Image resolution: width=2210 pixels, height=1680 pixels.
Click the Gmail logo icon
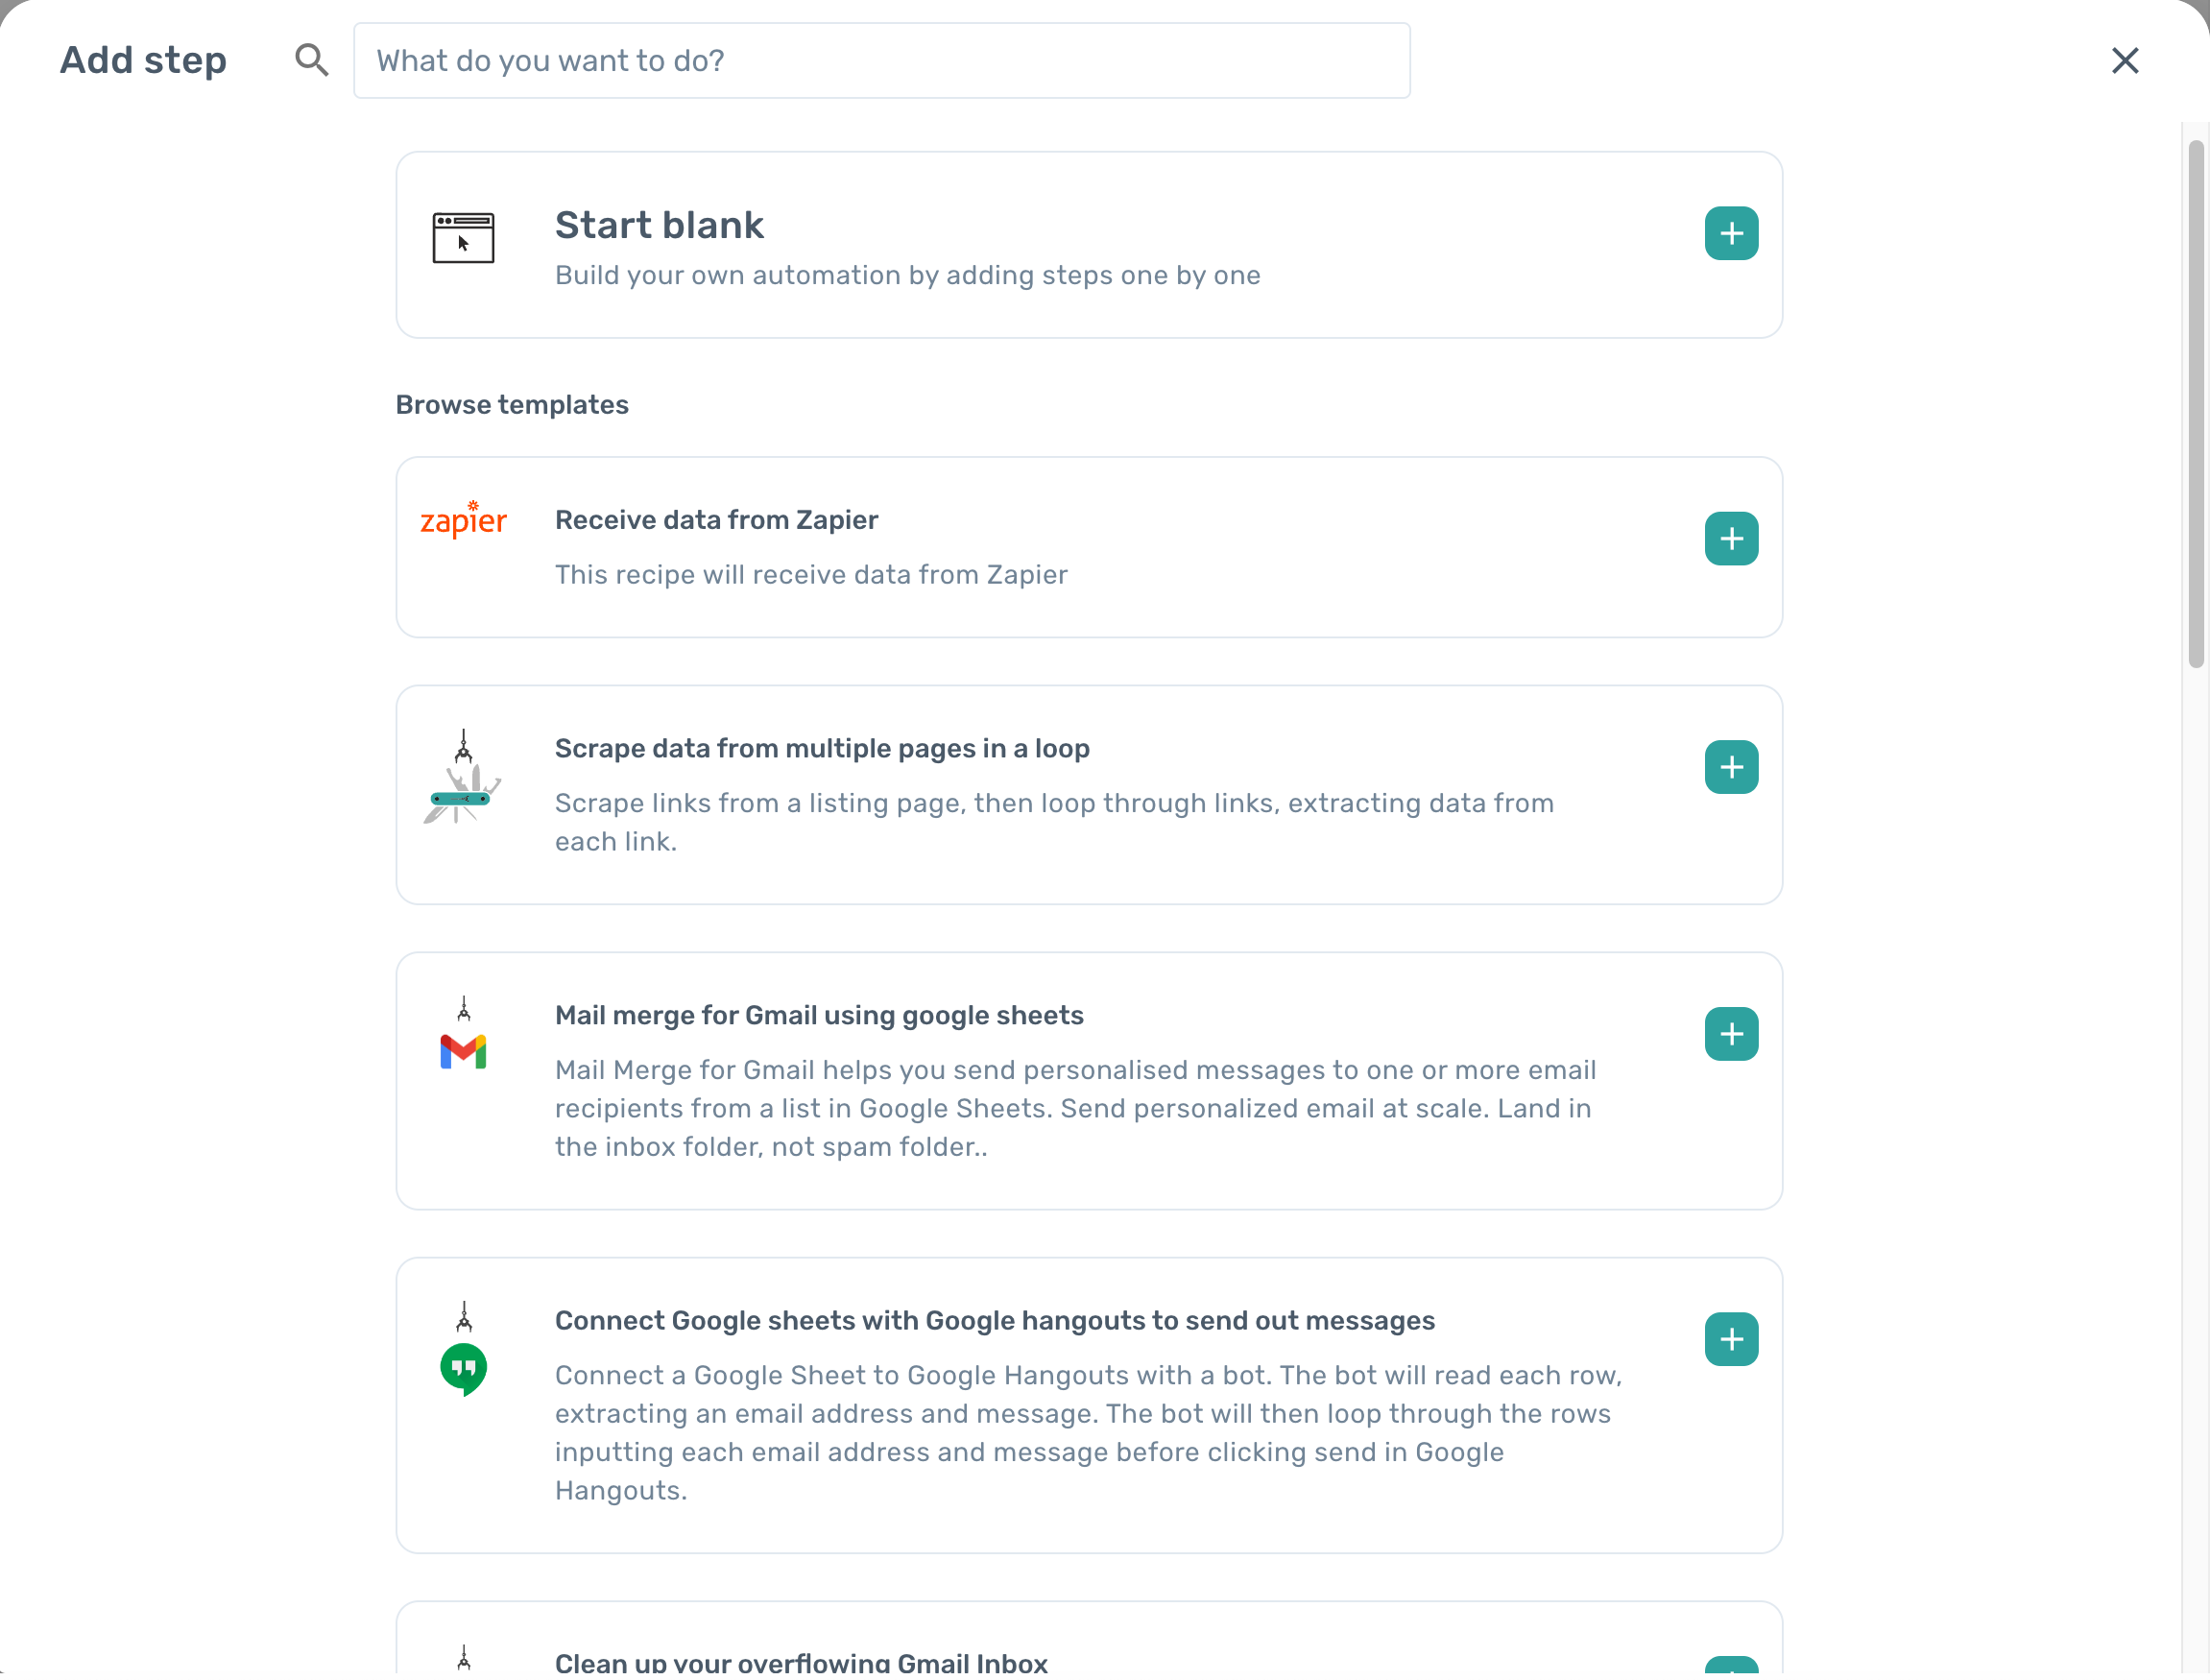pyautogui.click(x=463, y=1052)
